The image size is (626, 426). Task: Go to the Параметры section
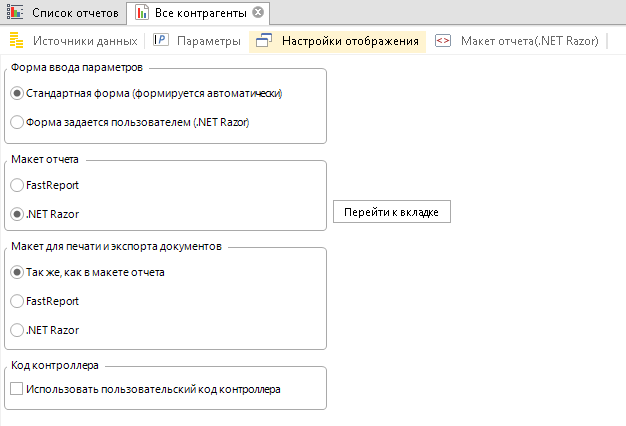[208, 41]
